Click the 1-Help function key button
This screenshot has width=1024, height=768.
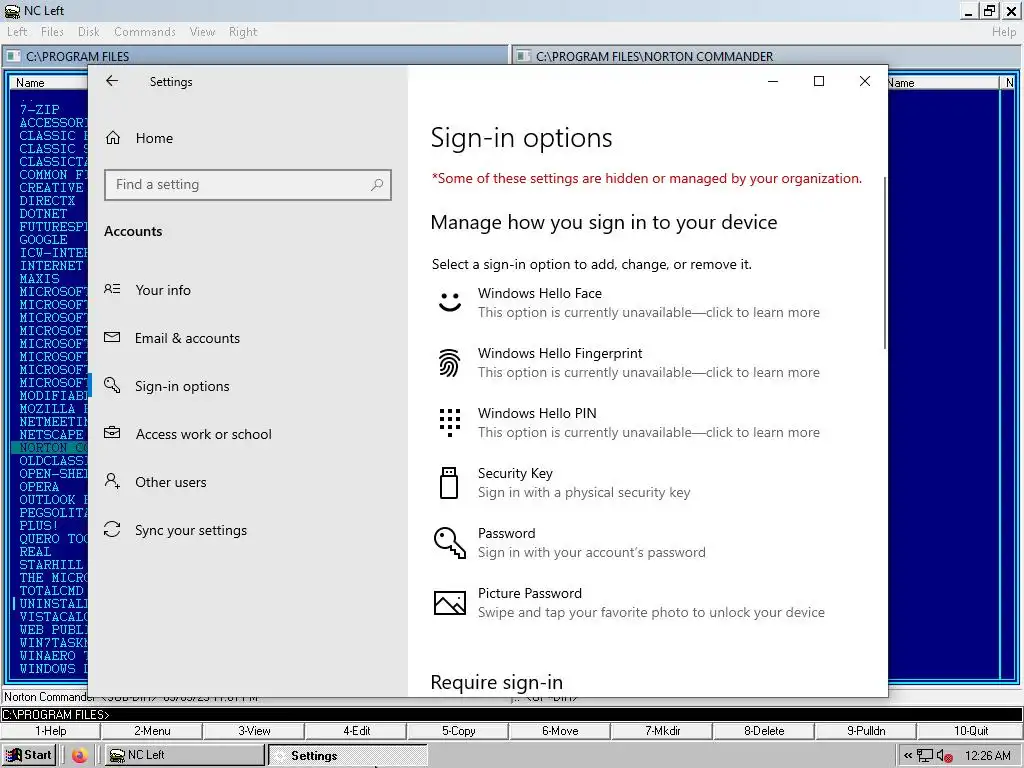(51, 731)
